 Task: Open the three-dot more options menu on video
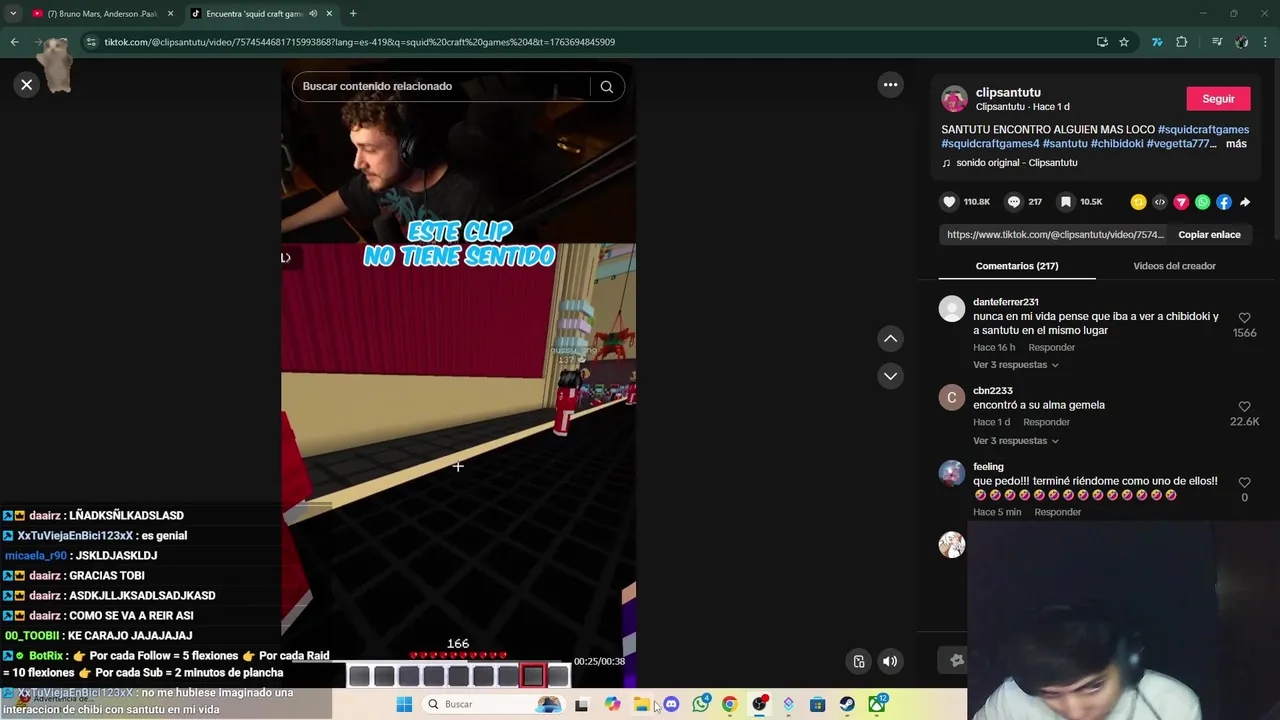pos(890,85)
